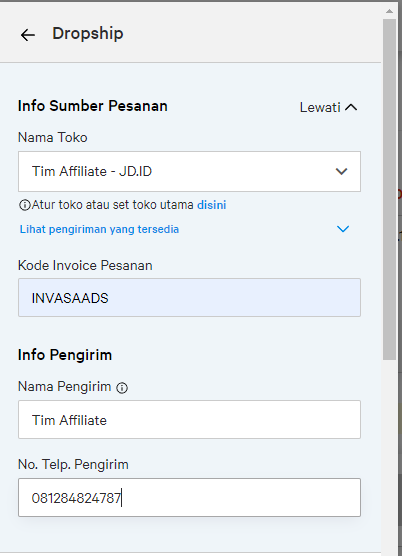This screenshot has width=402, height=556.
Task: Expand available shipping with the blue chevron
Action: (x=343, y=229)
